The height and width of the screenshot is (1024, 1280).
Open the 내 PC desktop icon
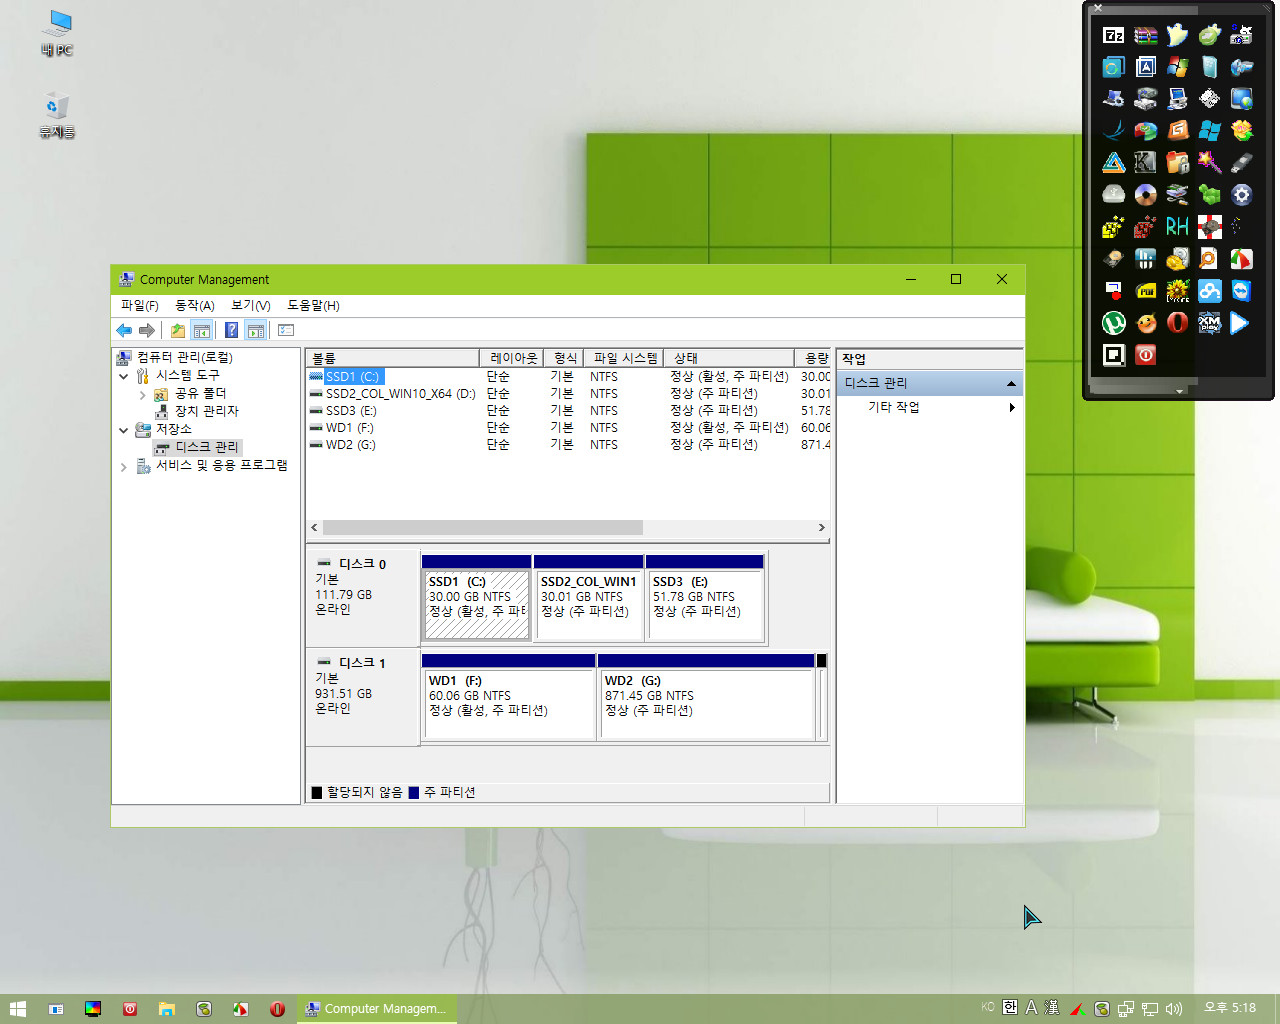(x=57, y=34)
